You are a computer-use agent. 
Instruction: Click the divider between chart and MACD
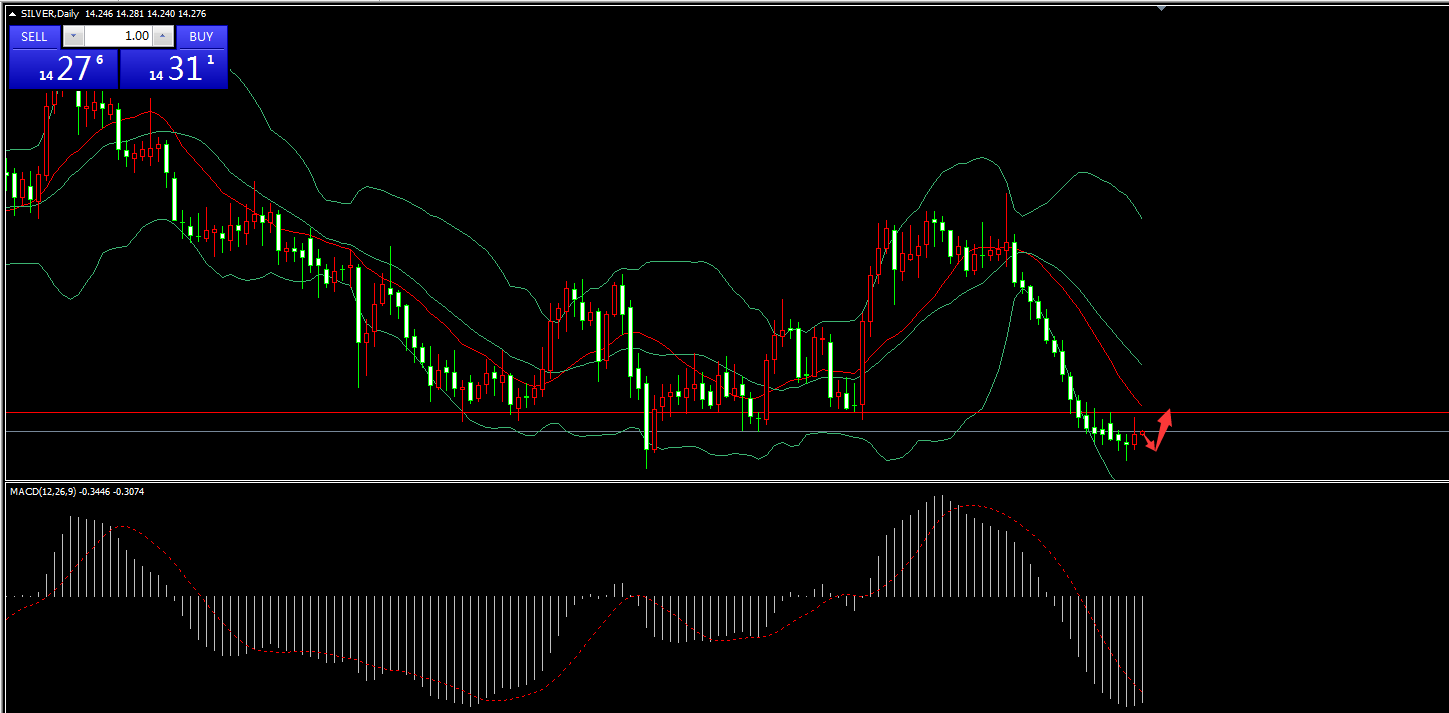tap(700, 481)
